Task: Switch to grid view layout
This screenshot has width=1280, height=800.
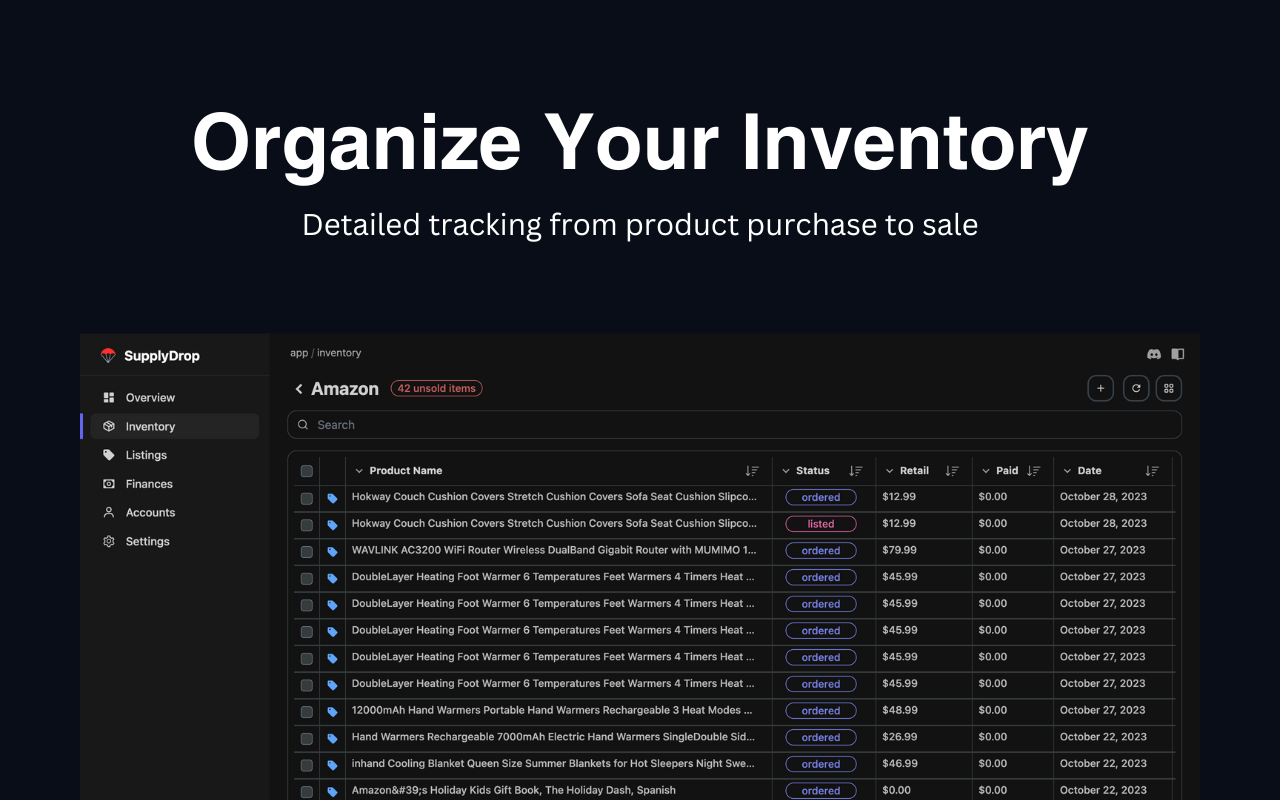Action: click(1169, 388)
